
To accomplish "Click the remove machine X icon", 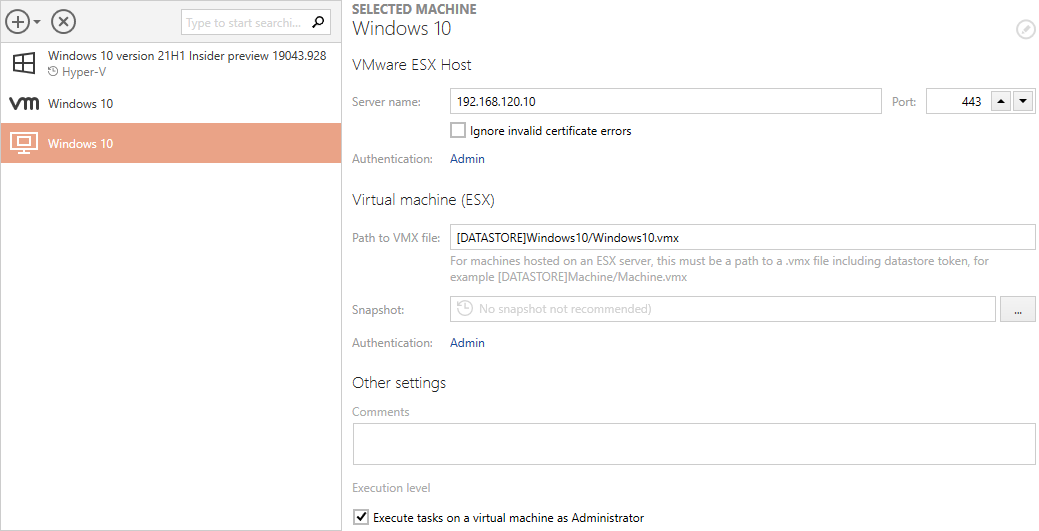I will (64, 22).
